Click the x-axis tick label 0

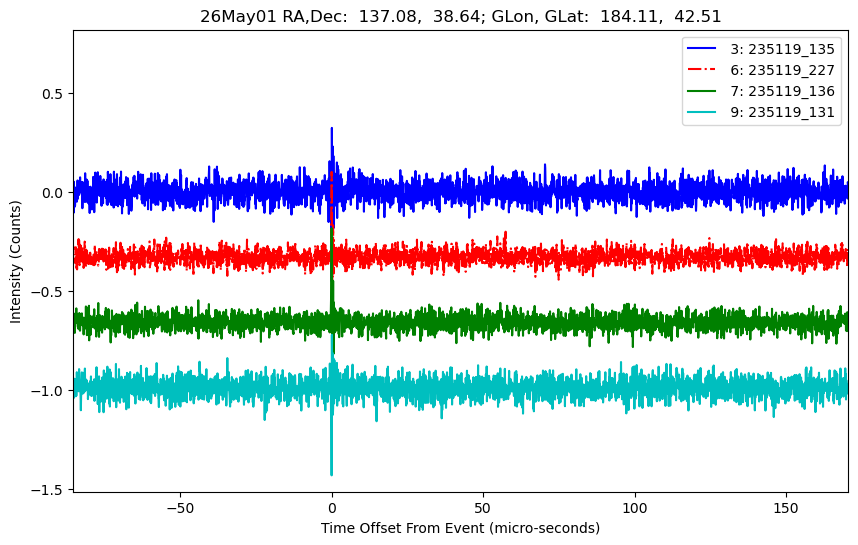click(332, 508)
